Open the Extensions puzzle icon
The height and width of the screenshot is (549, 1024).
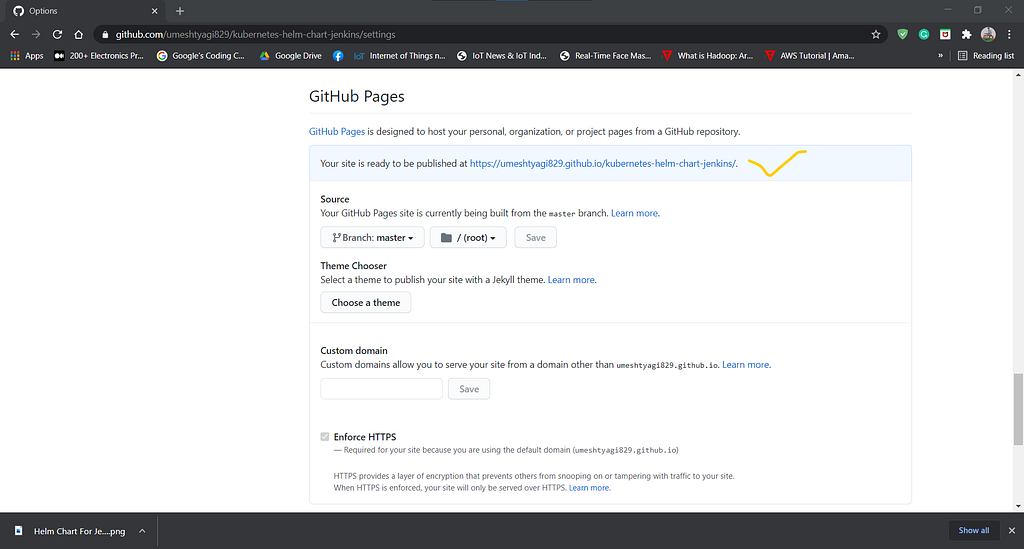pos(967,35)
